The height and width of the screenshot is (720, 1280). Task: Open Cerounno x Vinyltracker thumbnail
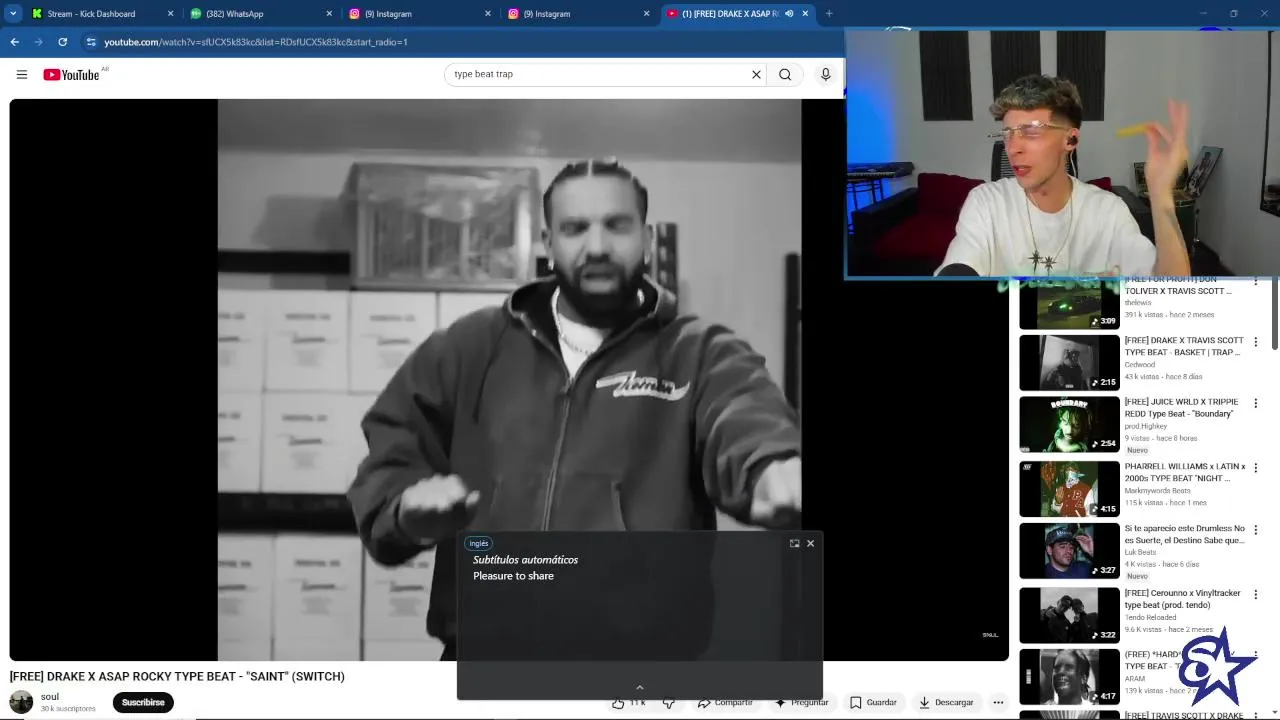1069,615
